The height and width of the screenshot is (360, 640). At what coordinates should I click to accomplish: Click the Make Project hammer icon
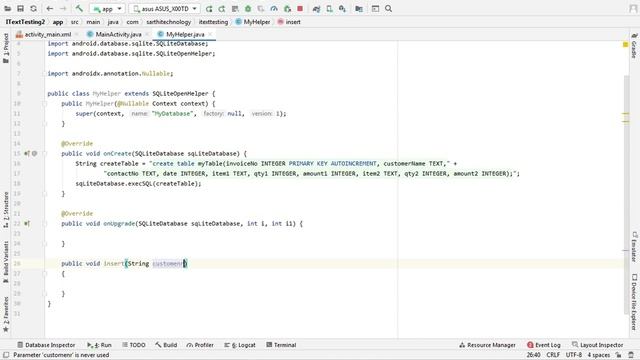[x=79, y=9]
